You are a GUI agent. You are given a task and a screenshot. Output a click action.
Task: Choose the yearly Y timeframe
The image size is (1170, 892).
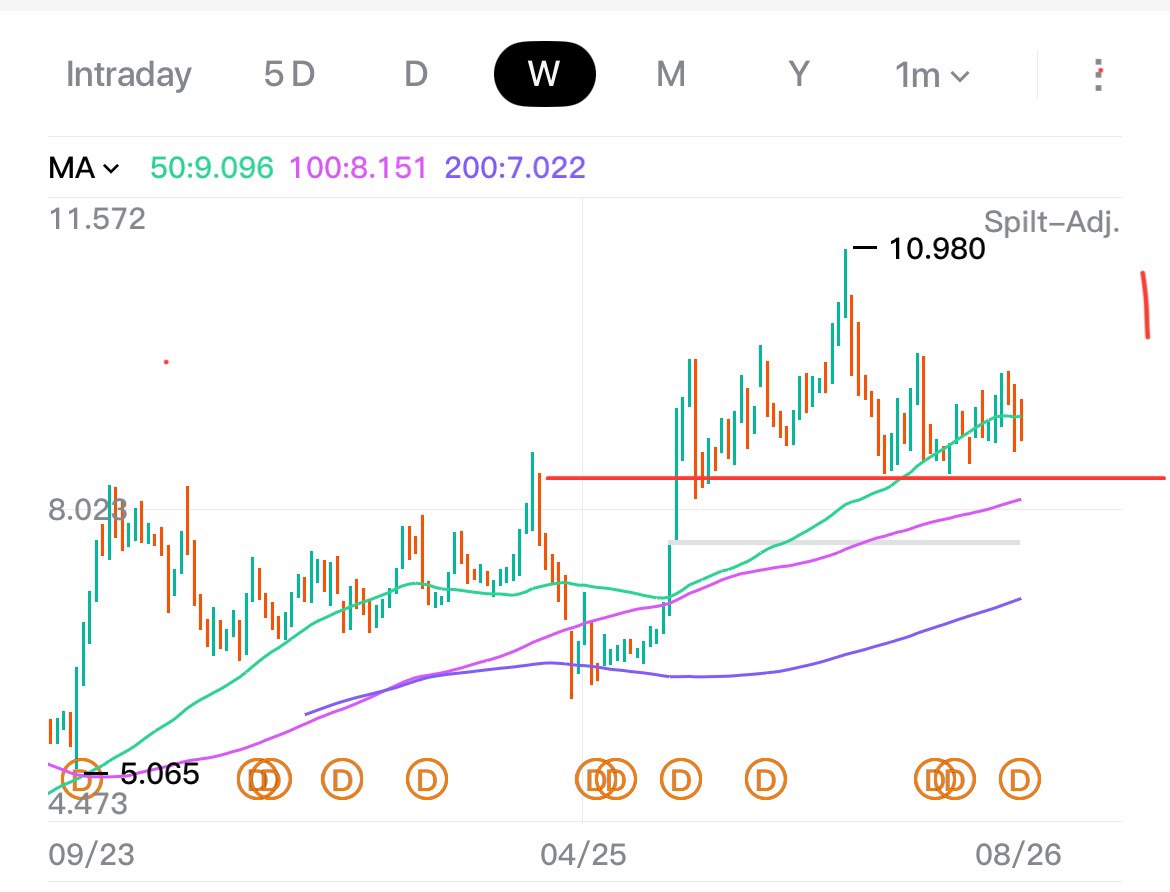click(798, 75)
